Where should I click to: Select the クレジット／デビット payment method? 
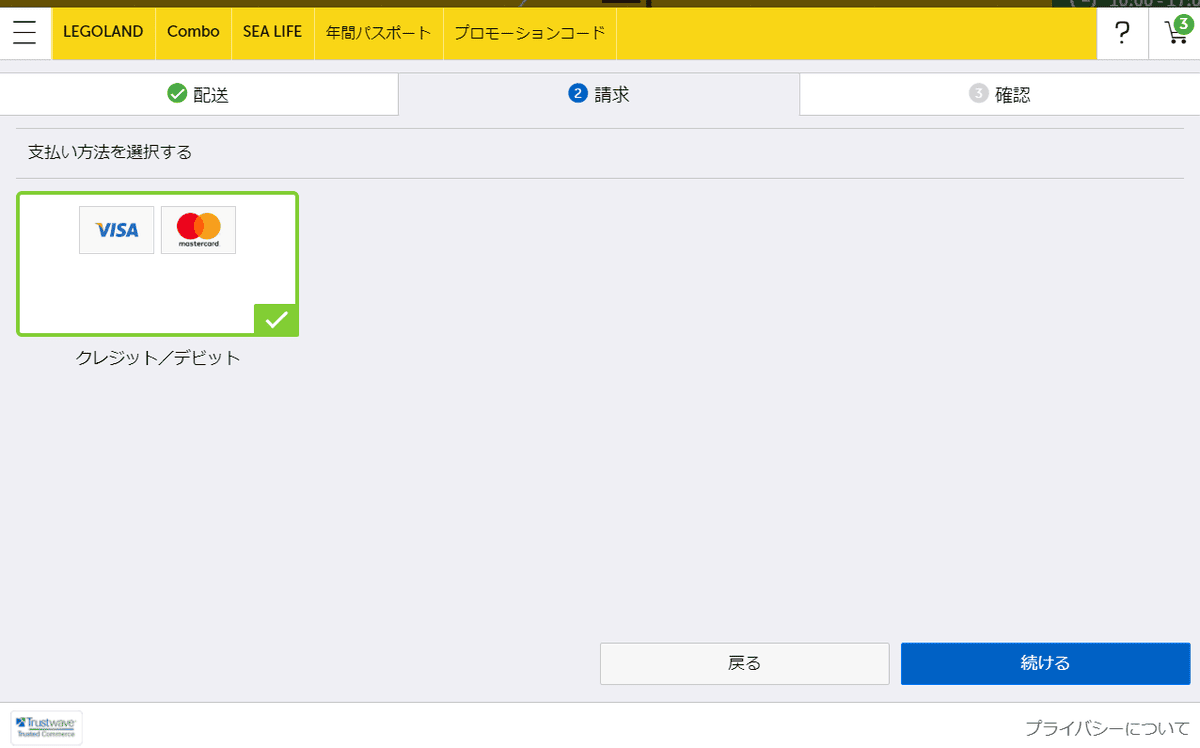pyautogui.click(x=157, y=263)
